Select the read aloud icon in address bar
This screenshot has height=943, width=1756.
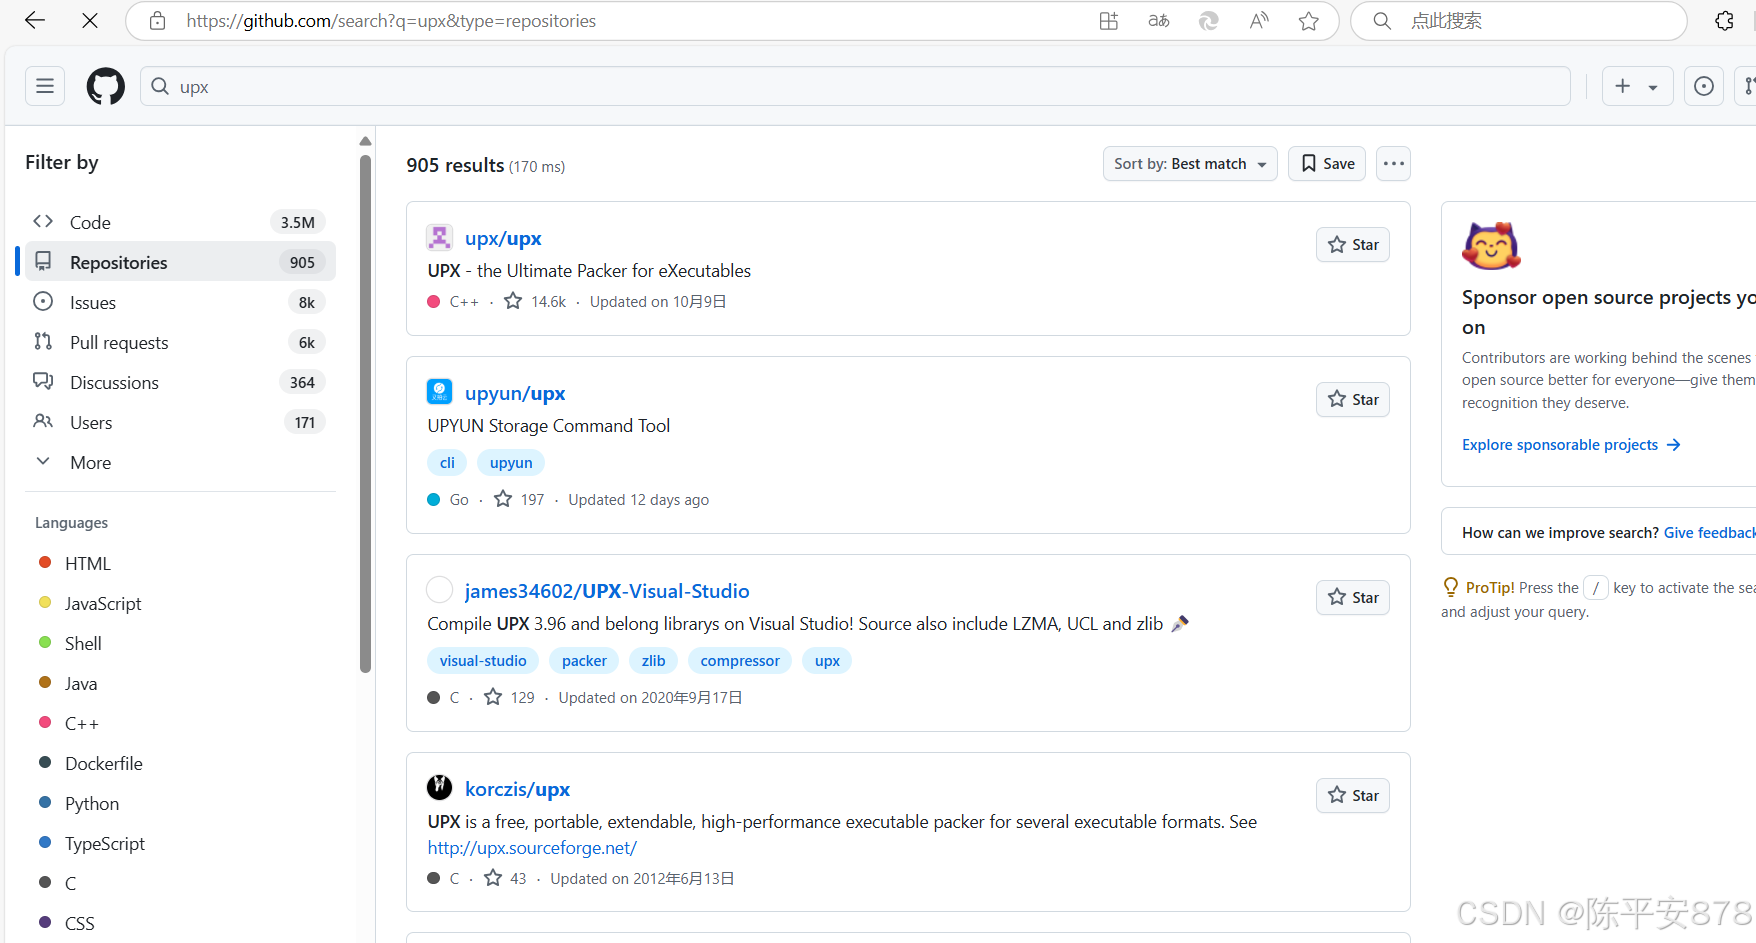(1259, 21)
